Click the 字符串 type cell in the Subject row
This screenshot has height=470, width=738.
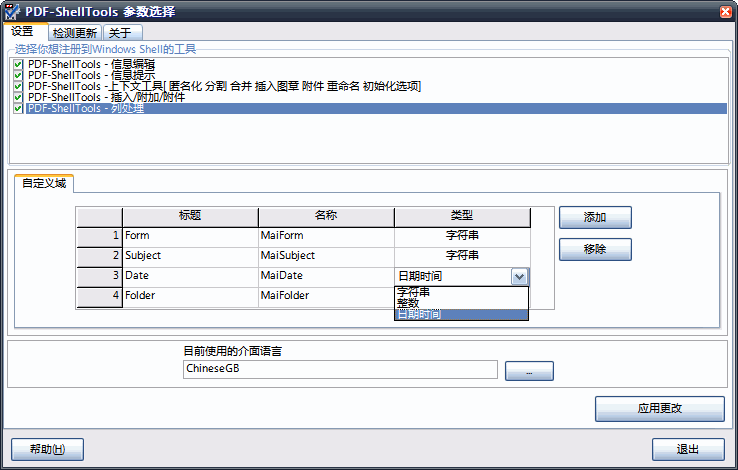click(462, 255)
